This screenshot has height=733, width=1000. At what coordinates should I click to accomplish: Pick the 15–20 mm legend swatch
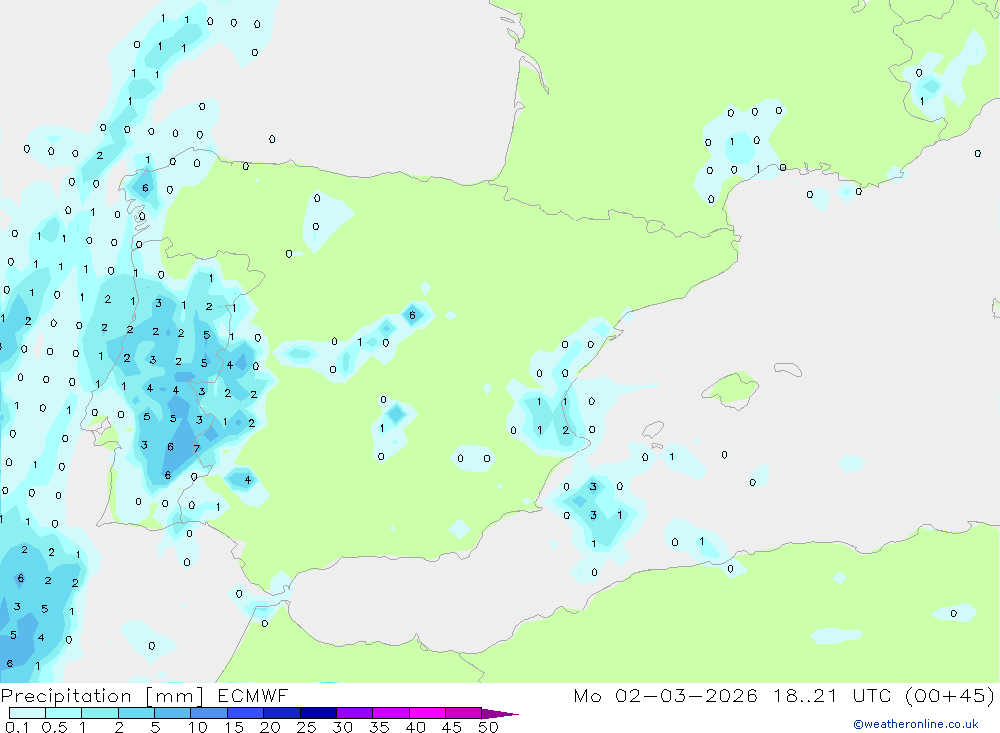click(246, 713)
